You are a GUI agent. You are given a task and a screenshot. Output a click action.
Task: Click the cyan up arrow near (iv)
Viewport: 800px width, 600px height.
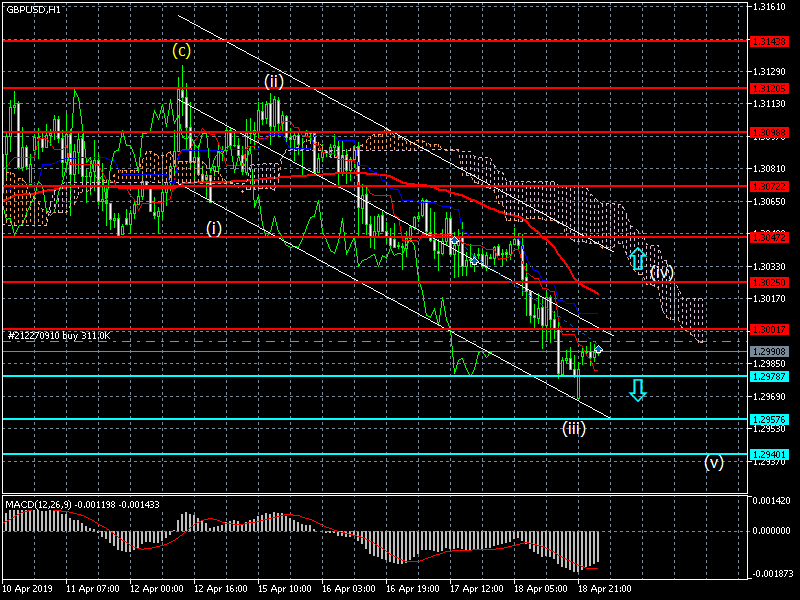[637, 259]
